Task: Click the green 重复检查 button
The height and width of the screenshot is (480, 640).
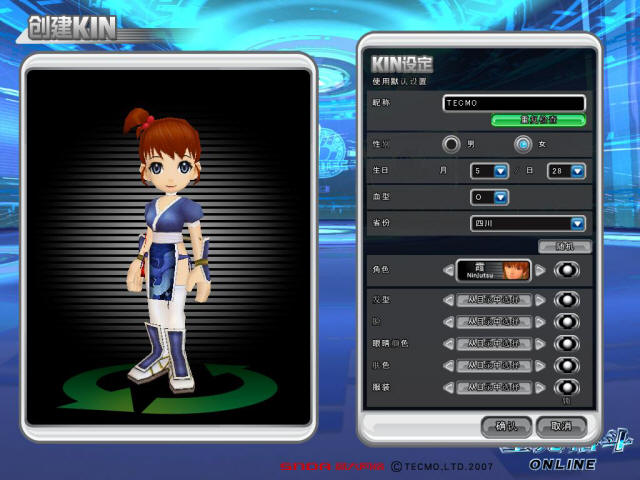Action: tap(539, 120)
